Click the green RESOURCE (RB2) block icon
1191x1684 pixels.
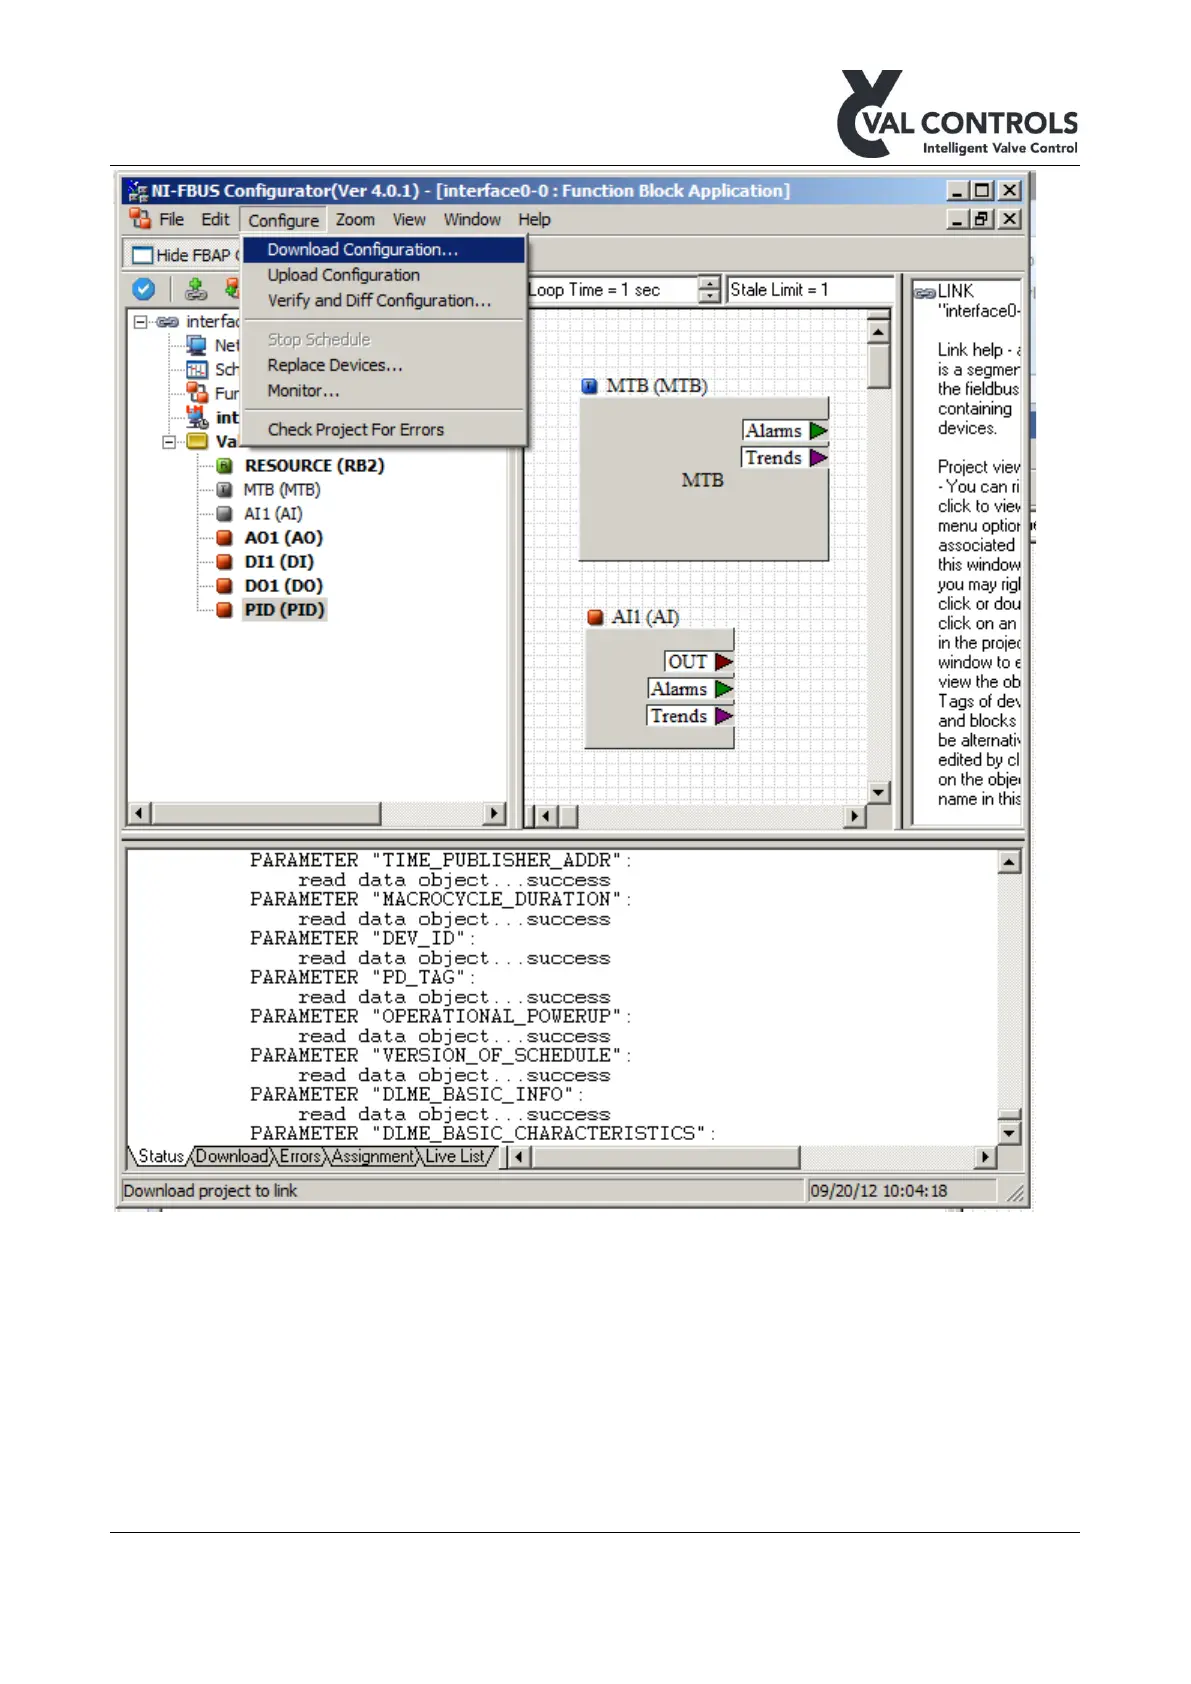point(225,466)
